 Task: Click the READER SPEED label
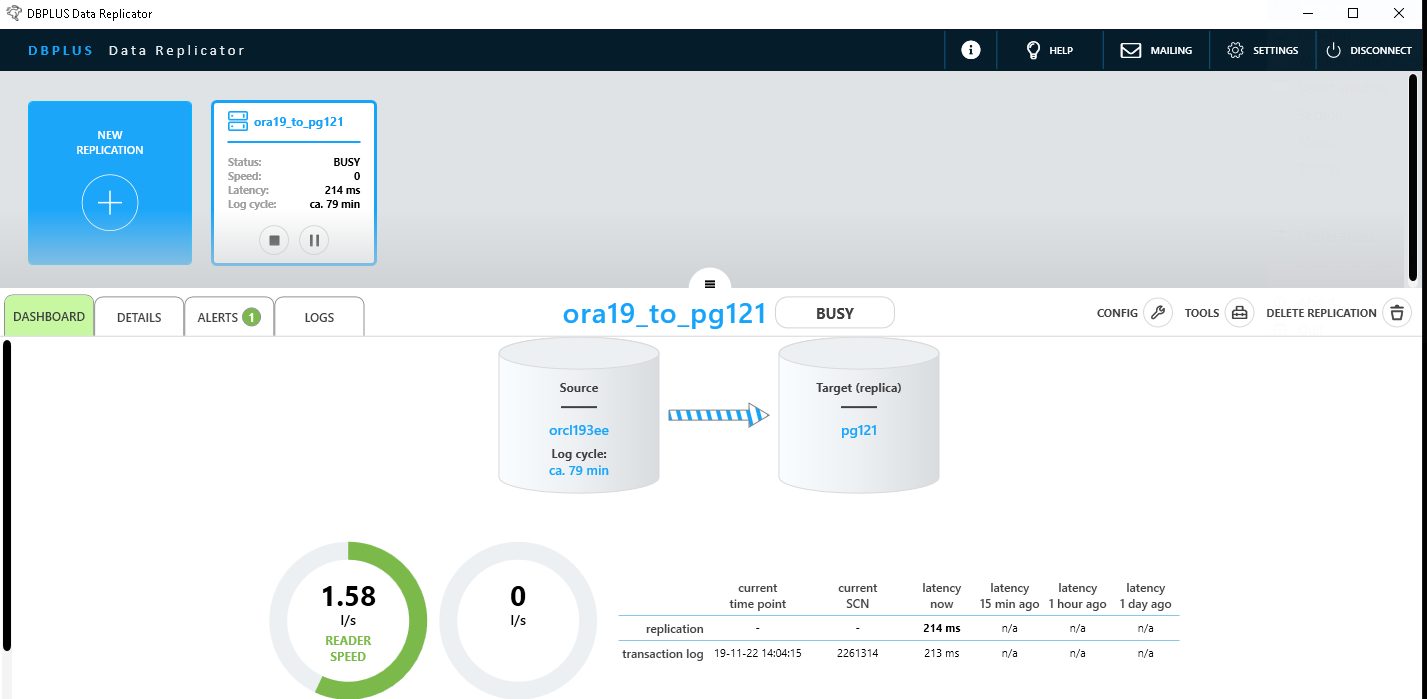[348, 649]
